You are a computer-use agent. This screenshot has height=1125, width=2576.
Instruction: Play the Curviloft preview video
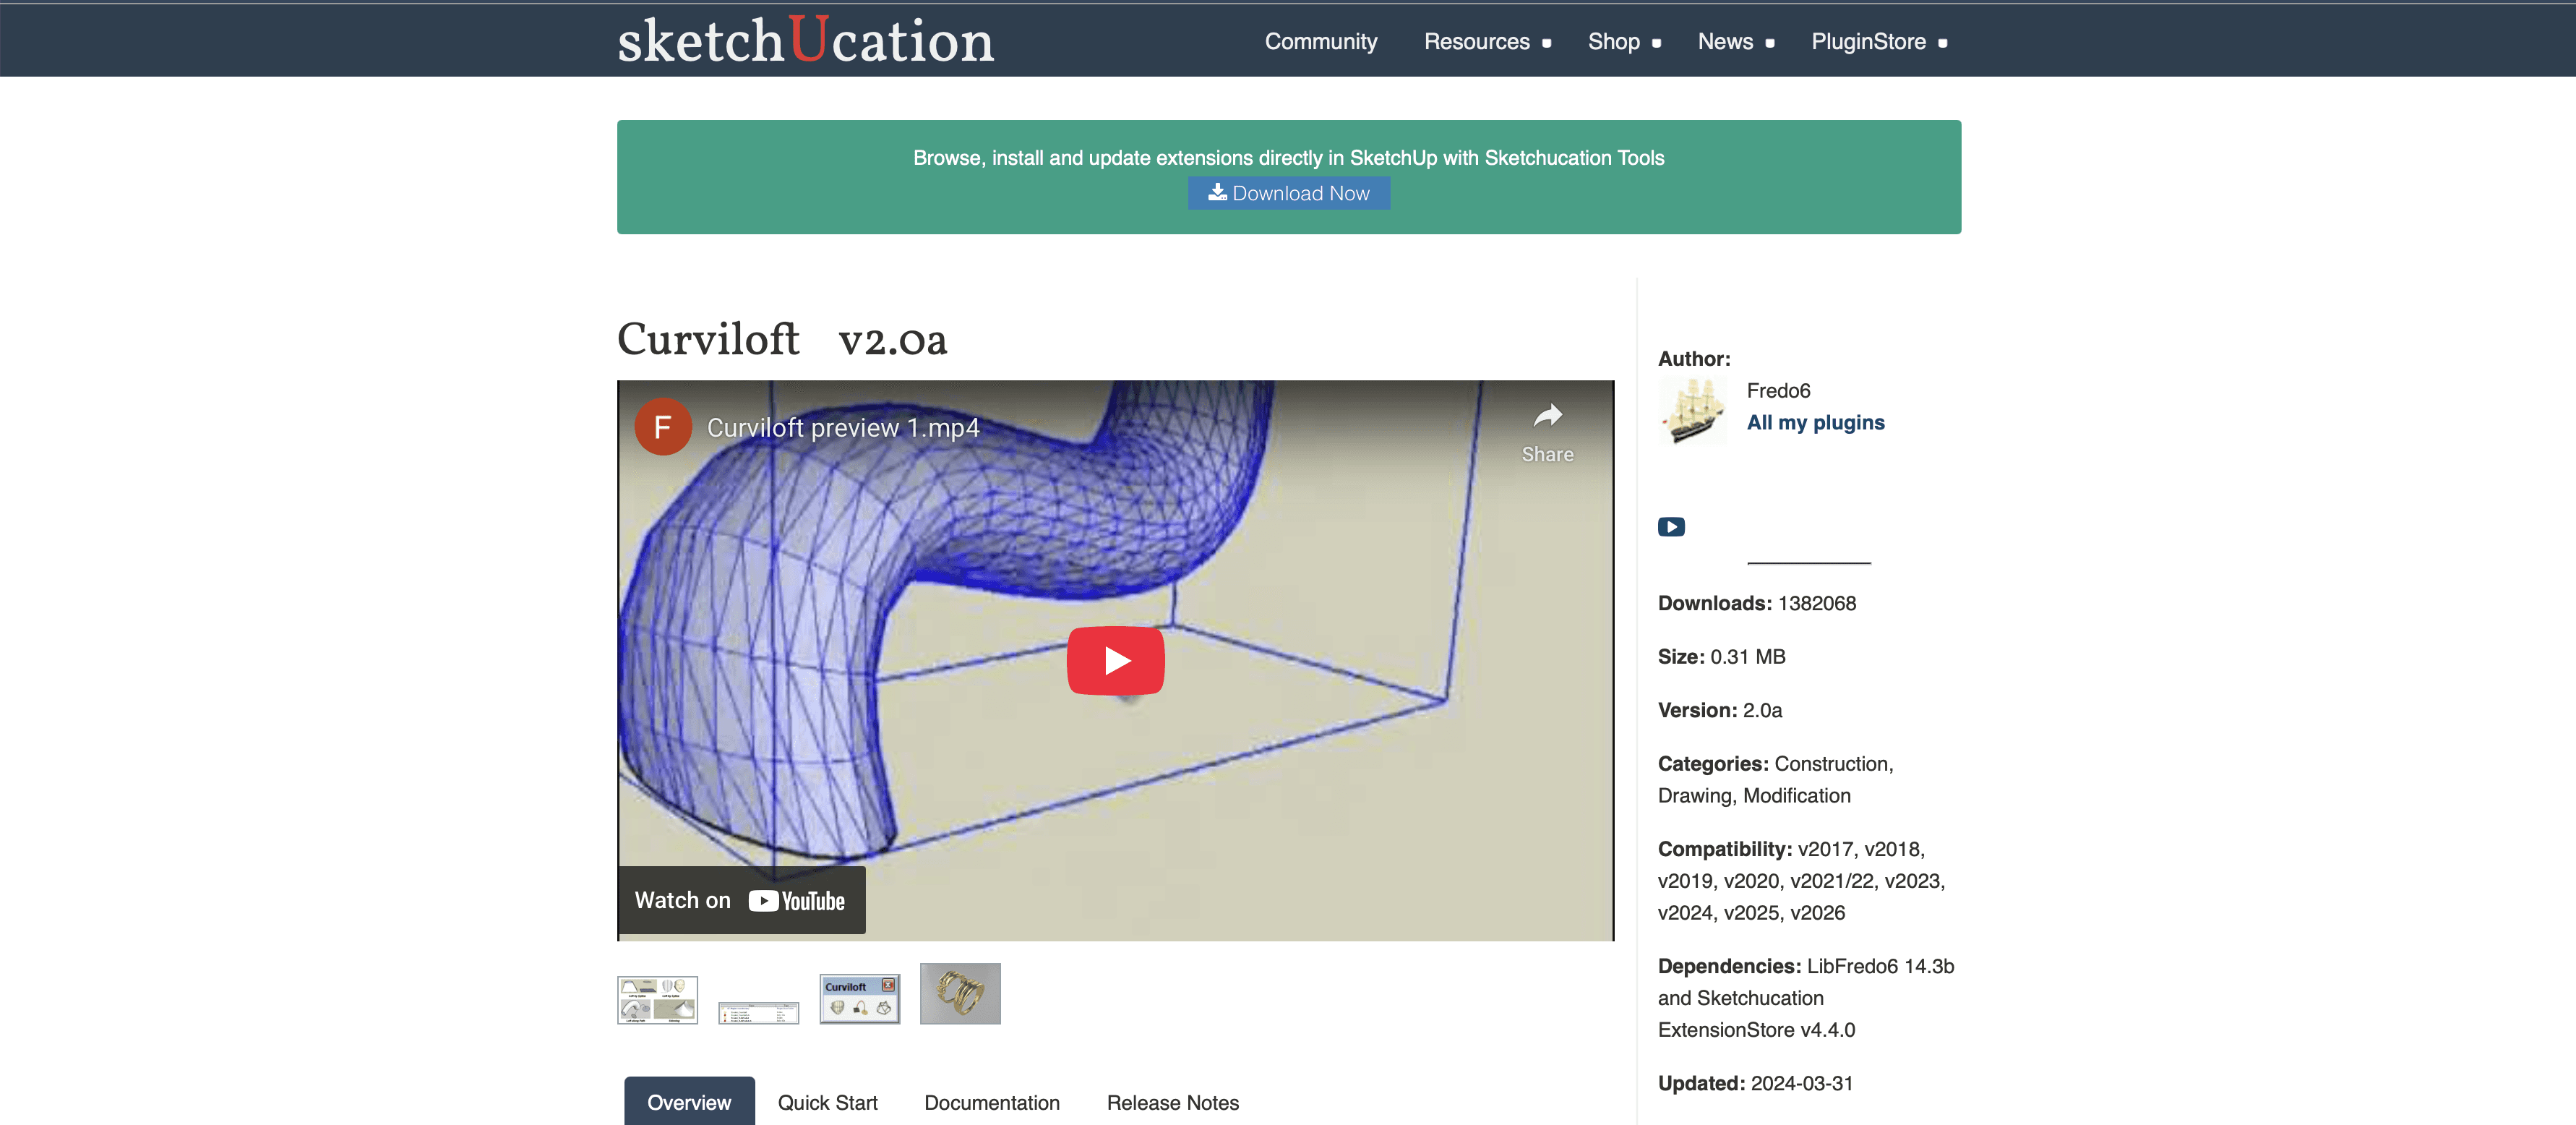pyautogui.click(x=1115, y=660)
